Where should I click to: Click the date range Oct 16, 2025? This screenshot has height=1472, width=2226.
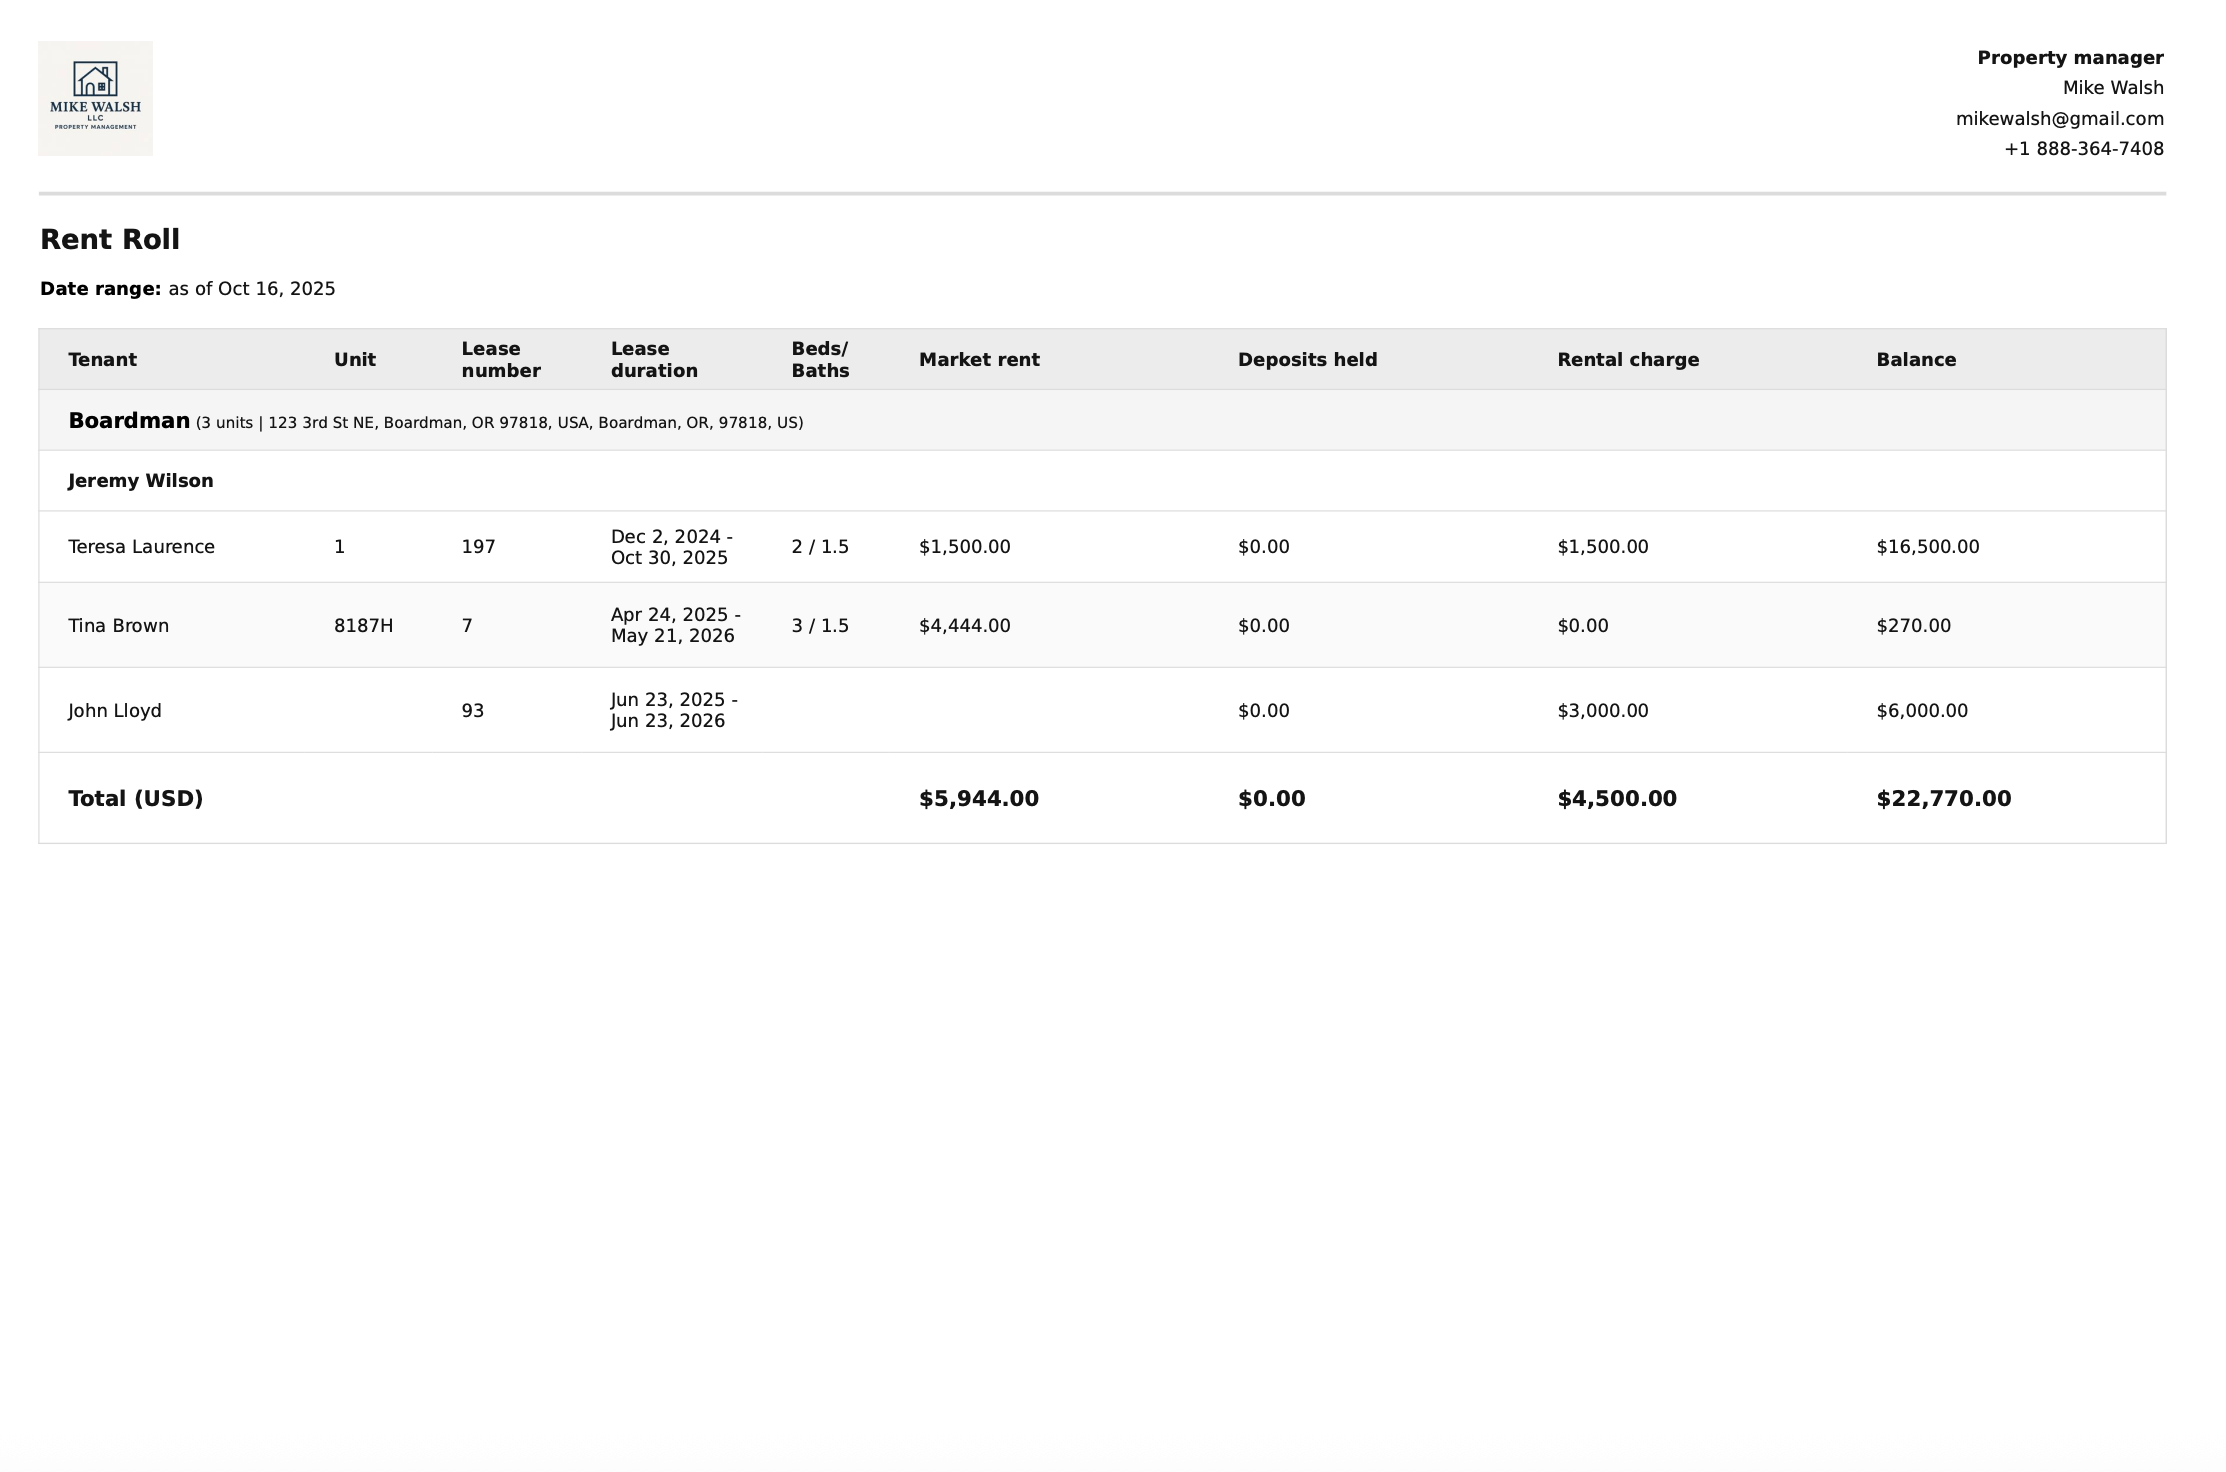275,289
